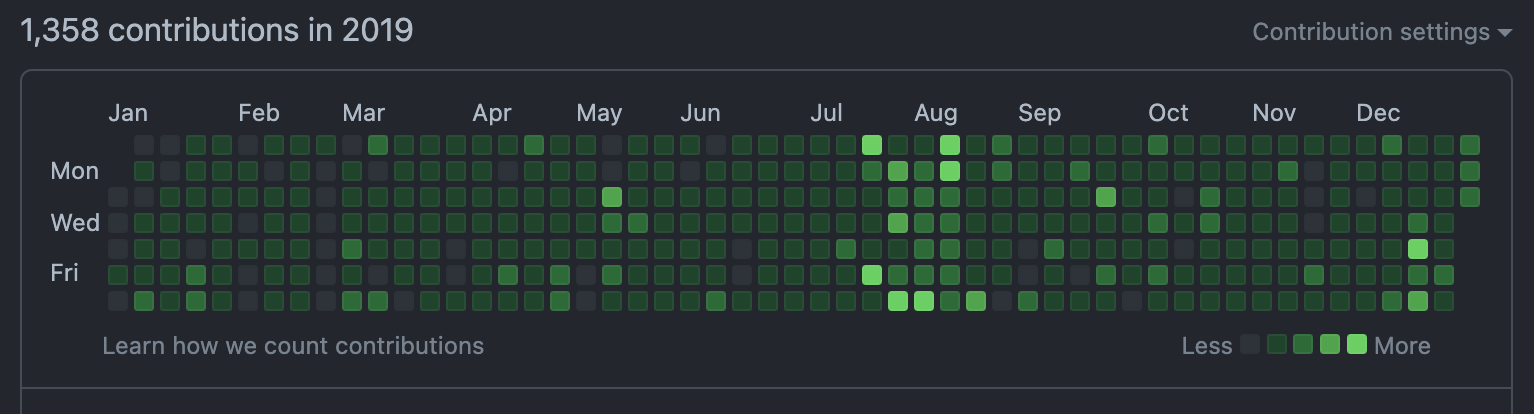Click the 'Wed' weekday label
Image resolution: width=1534 pixels, height=414 pixels.
click(75, 222)
